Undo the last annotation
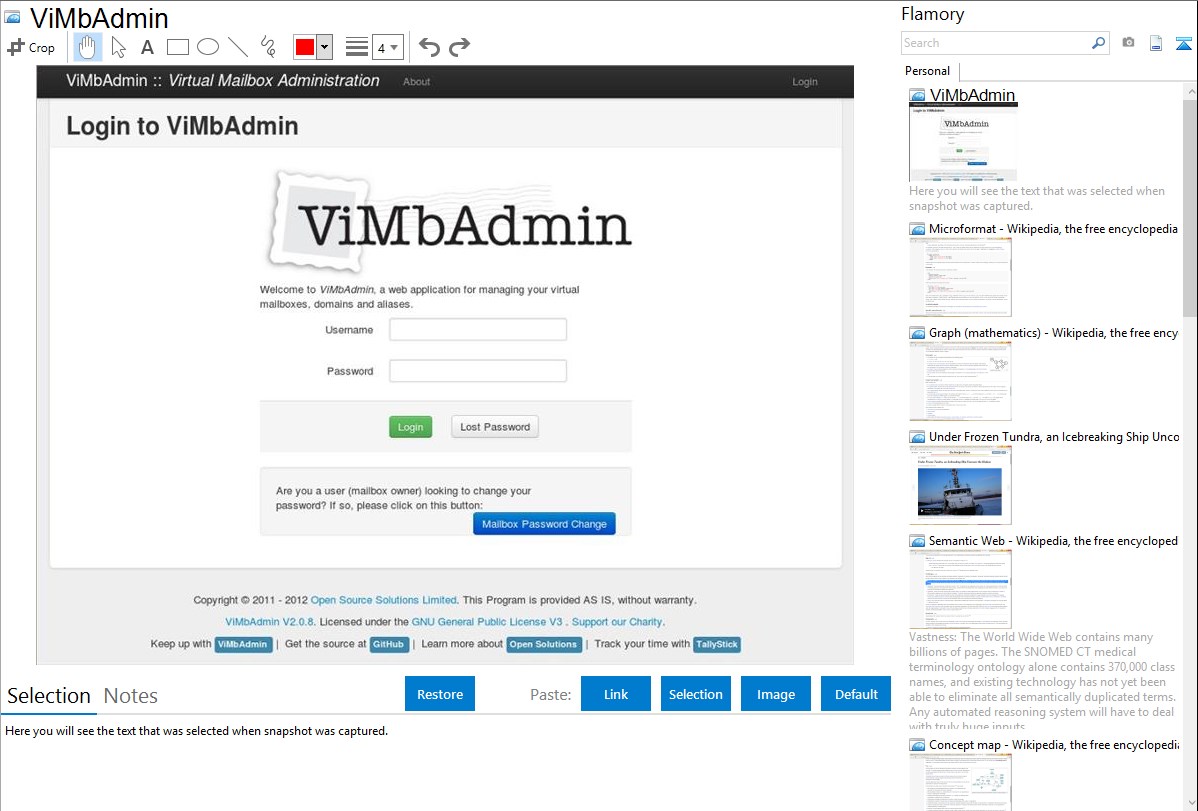This screenshot has width=1198, height=811. pos(429,47)
